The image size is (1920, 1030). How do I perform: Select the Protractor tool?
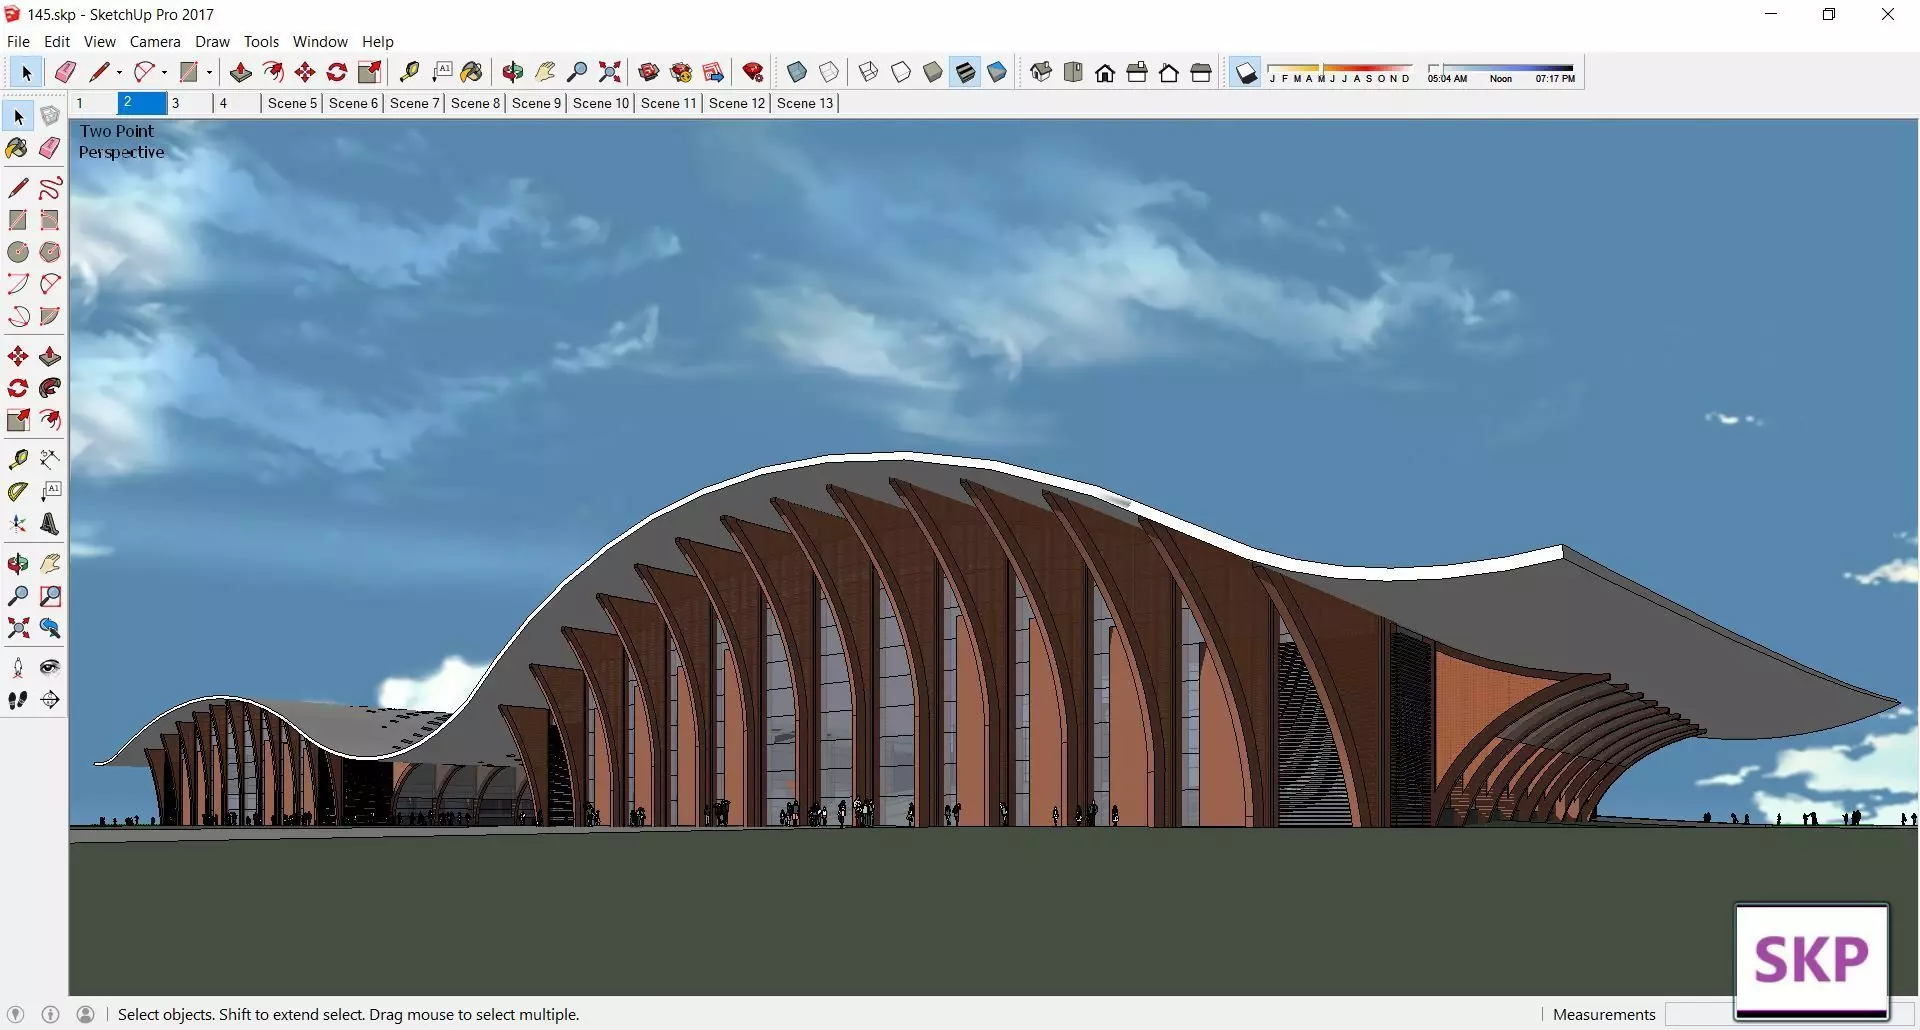click(x=18, y=491)
